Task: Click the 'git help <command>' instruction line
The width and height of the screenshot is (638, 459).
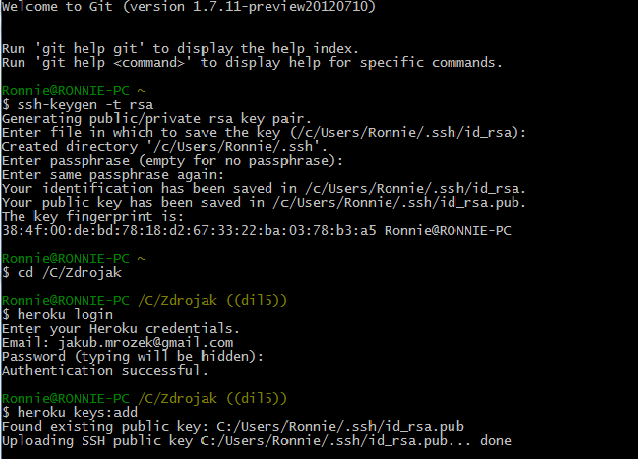Action: point(252,63)
